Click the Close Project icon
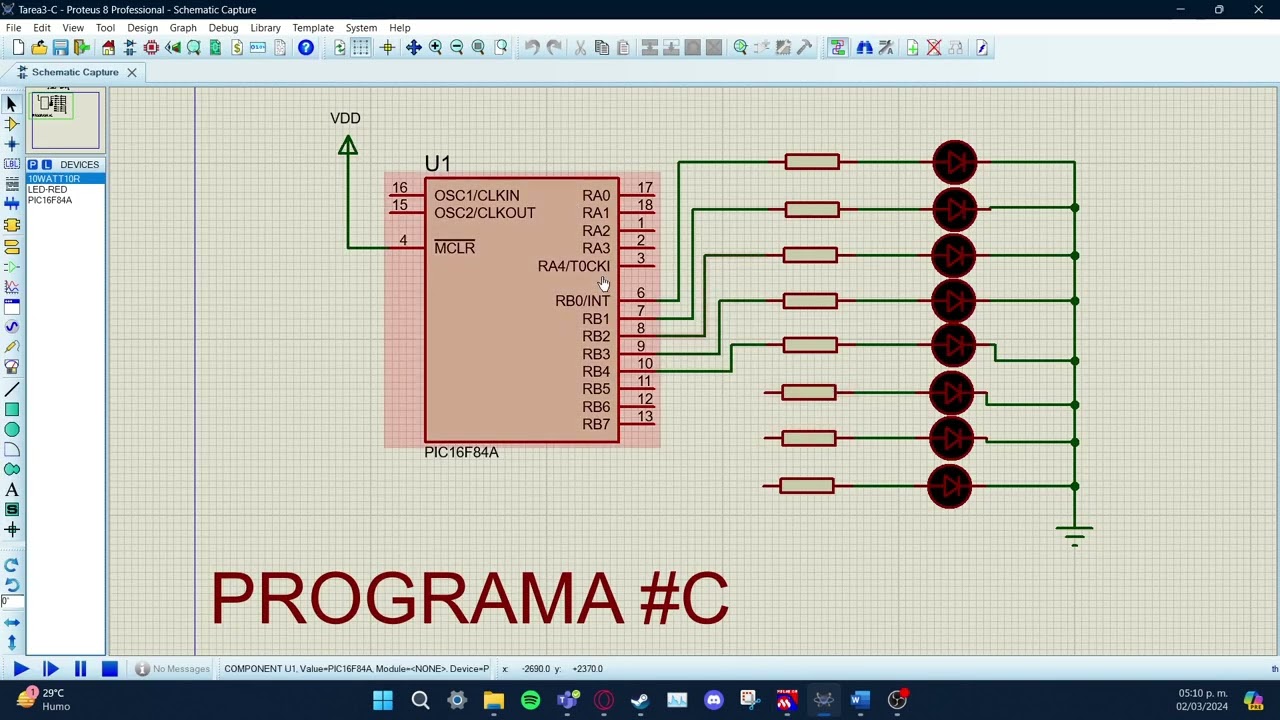This screenshot has width=1280, height=720. click(82, 48)
